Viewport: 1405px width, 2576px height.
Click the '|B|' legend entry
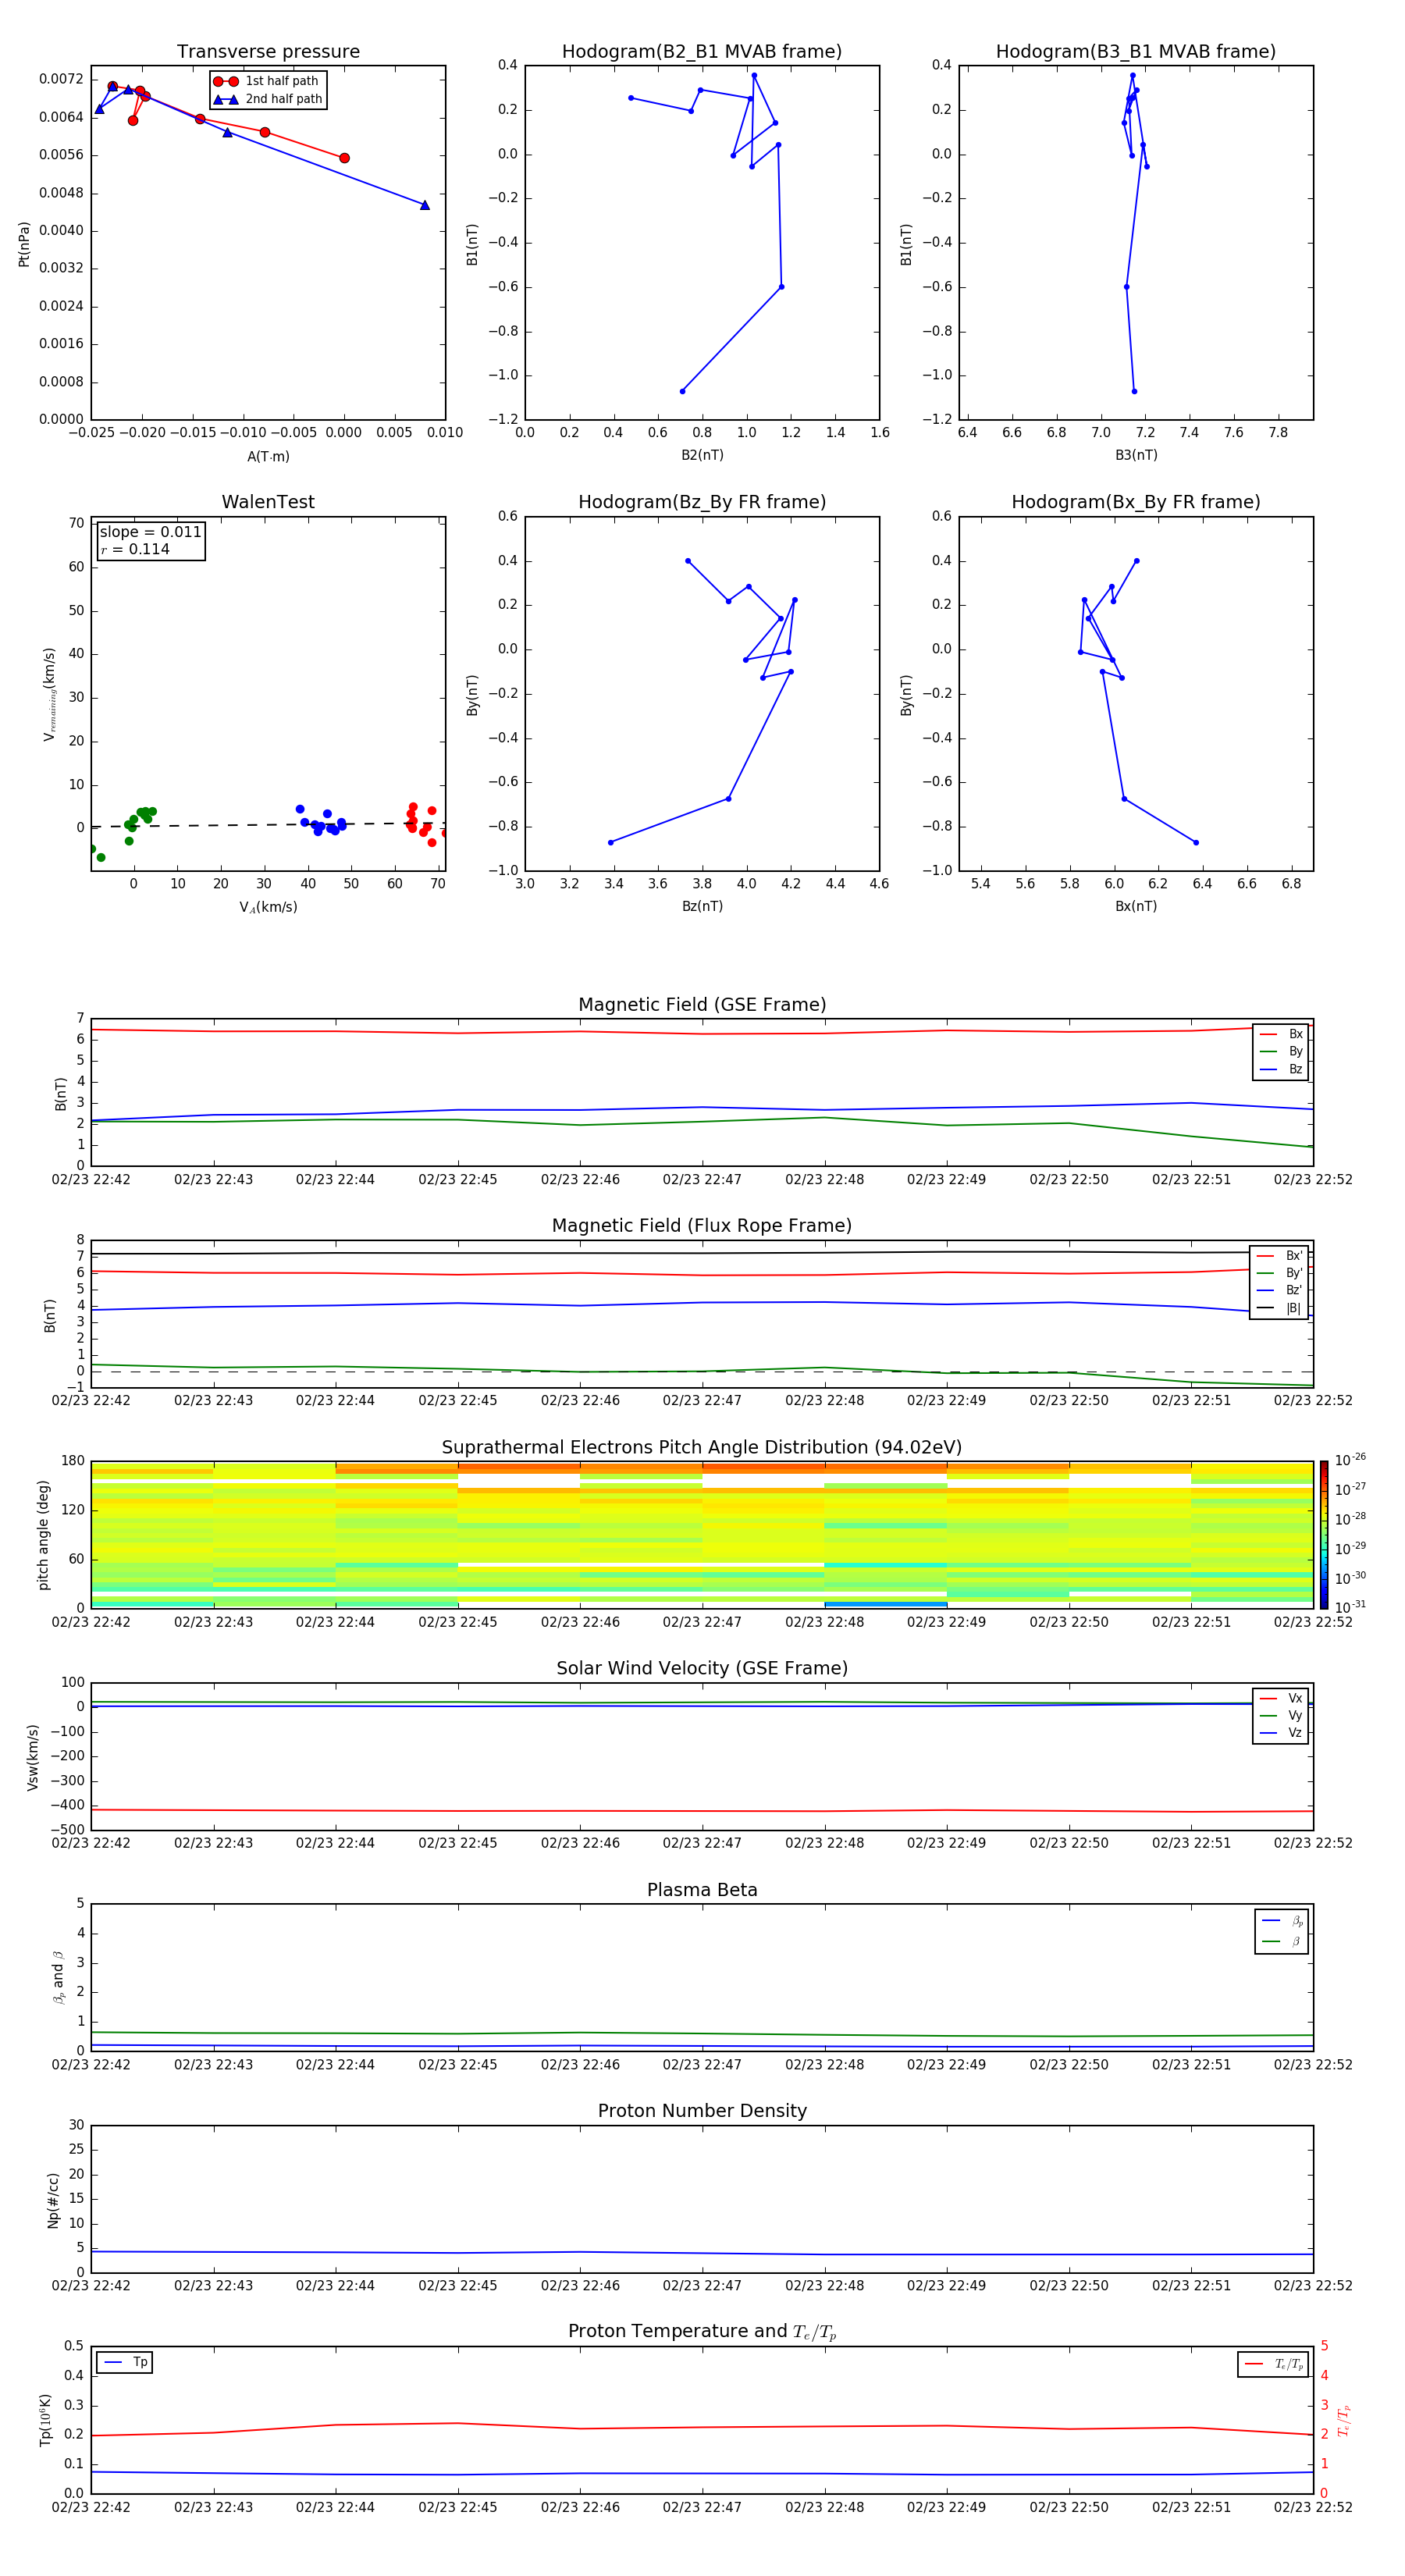point(1280,1308)
